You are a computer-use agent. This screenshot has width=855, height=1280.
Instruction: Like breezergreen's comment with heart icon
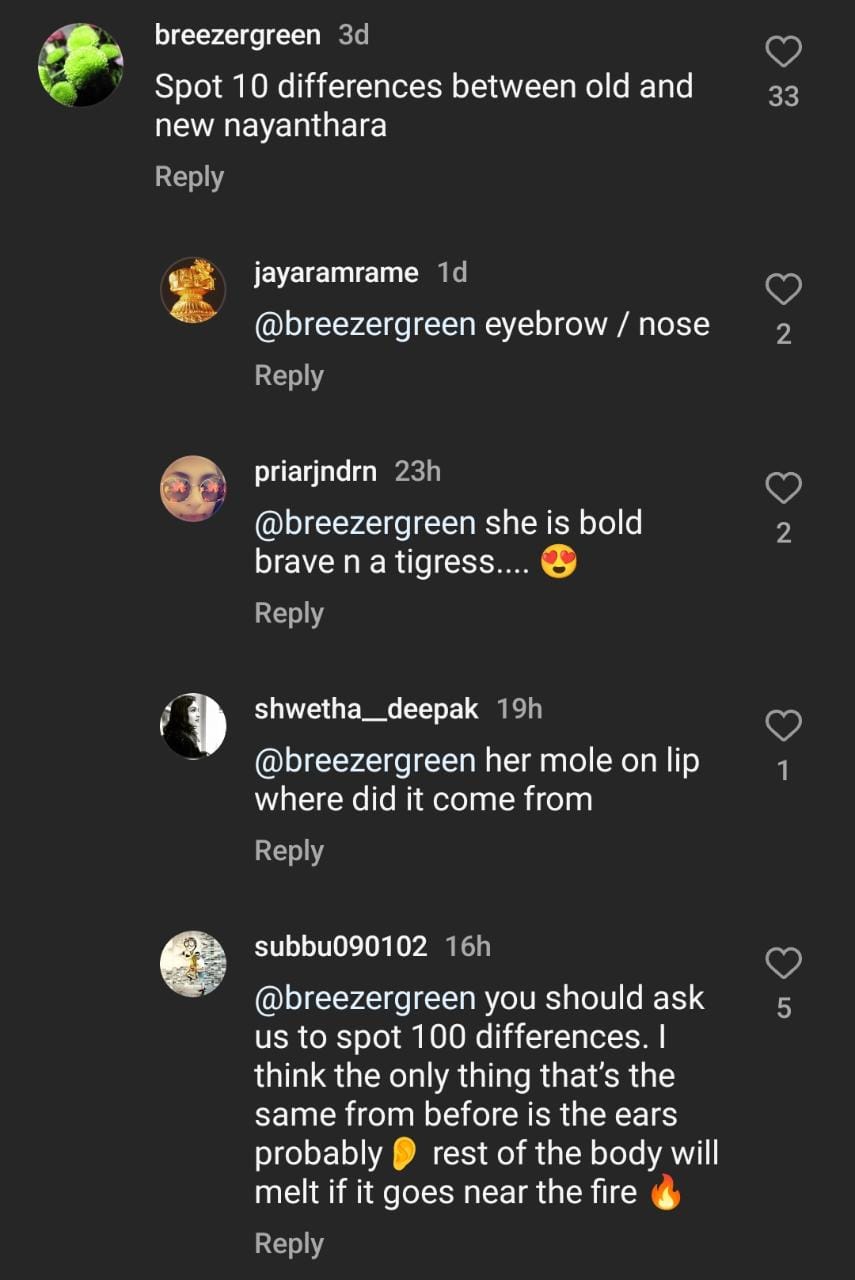[x=783, y=51]
